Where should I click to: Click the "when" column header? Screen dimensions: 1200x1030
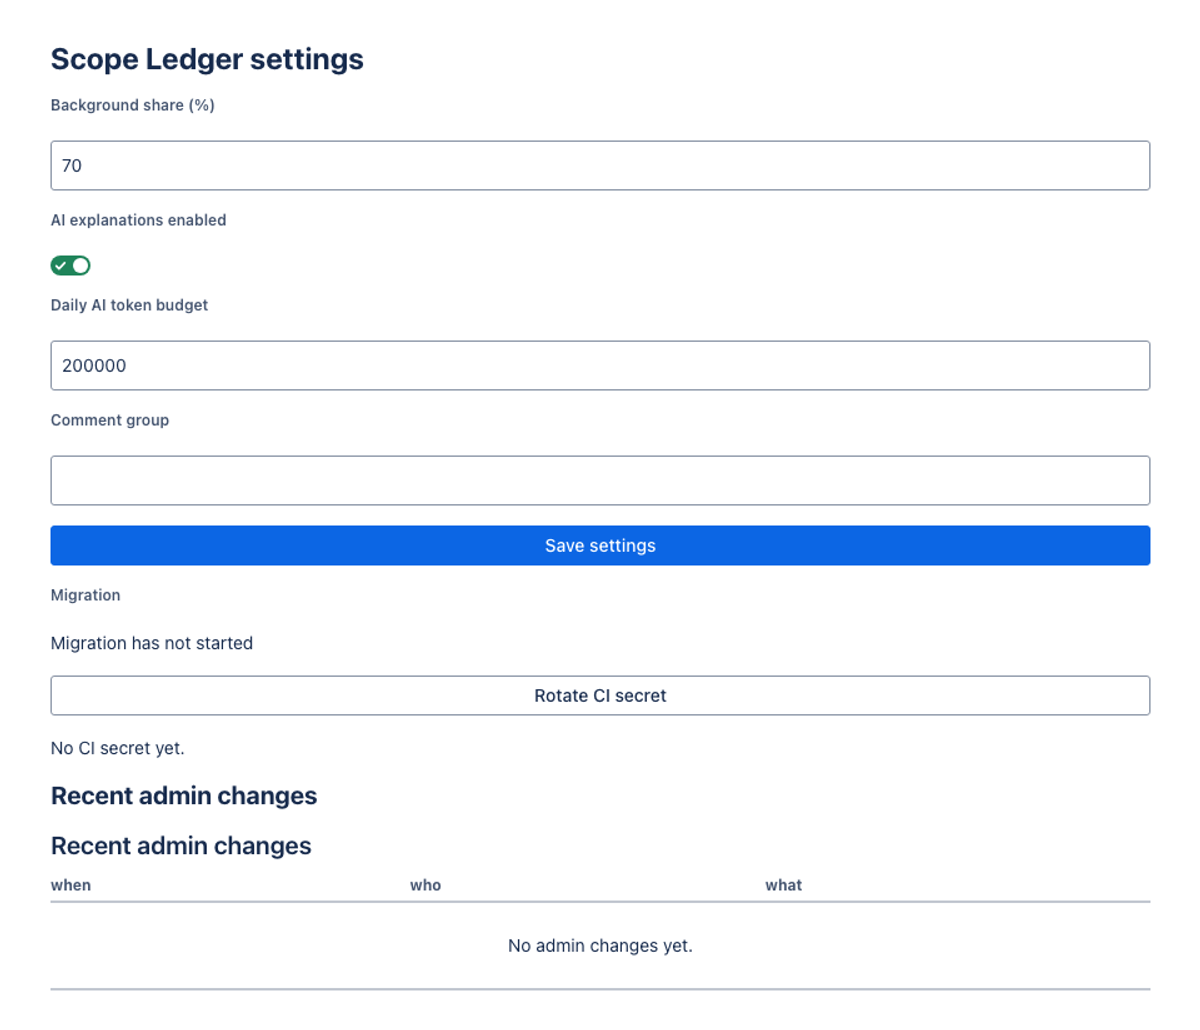coord(71,885)
